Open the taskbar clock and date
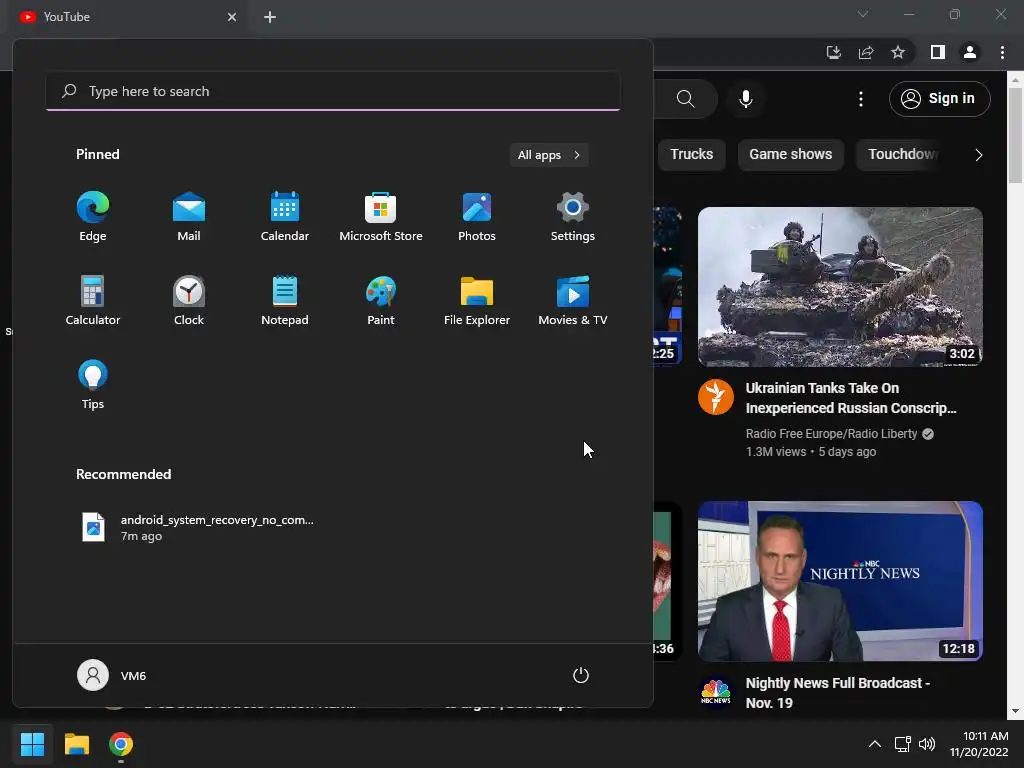 [x=979, y=744]
